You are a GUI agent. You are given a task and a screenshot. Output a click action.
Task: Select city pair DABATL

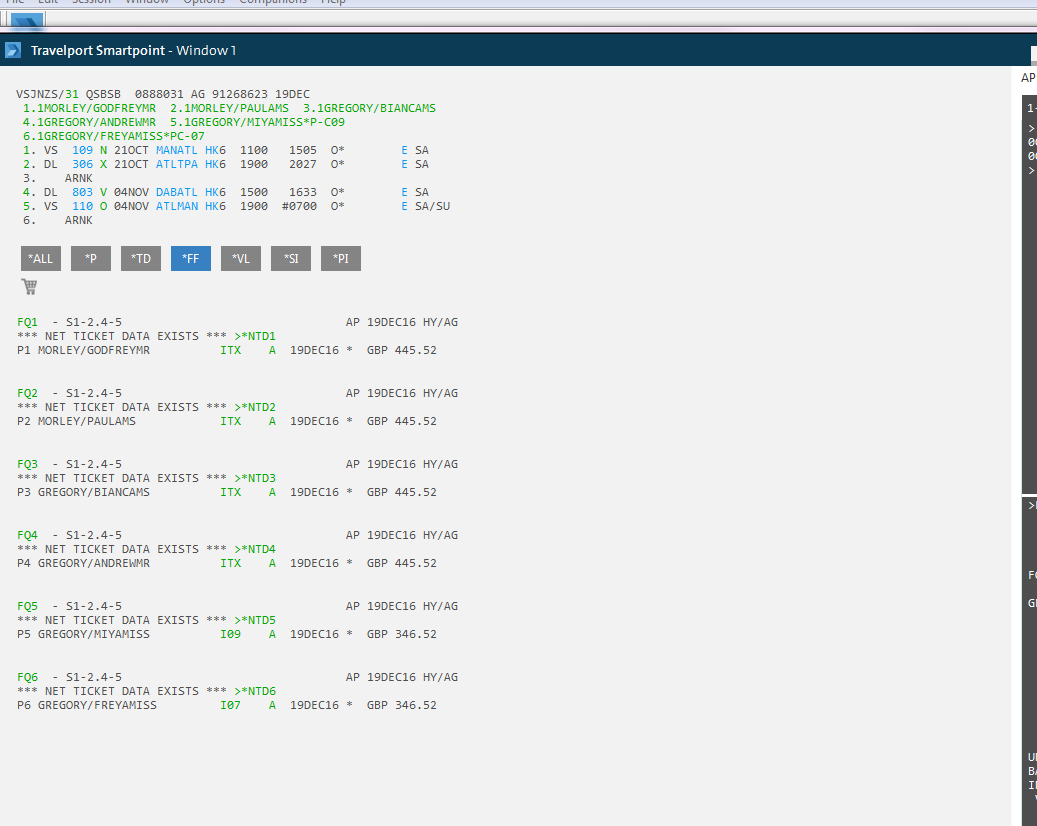click(177, 192)
